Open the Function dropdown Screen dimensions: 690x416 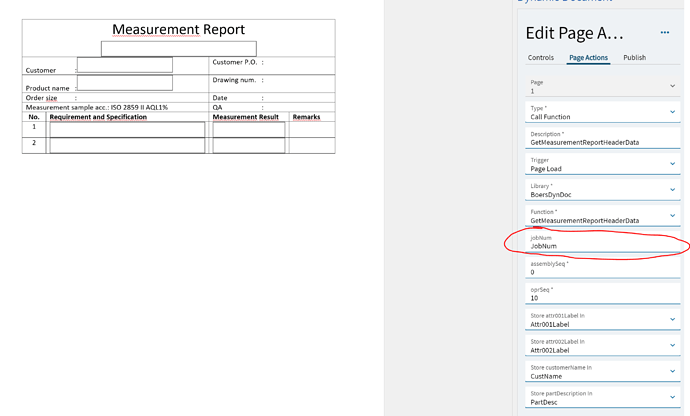click(x=602, y=216)
